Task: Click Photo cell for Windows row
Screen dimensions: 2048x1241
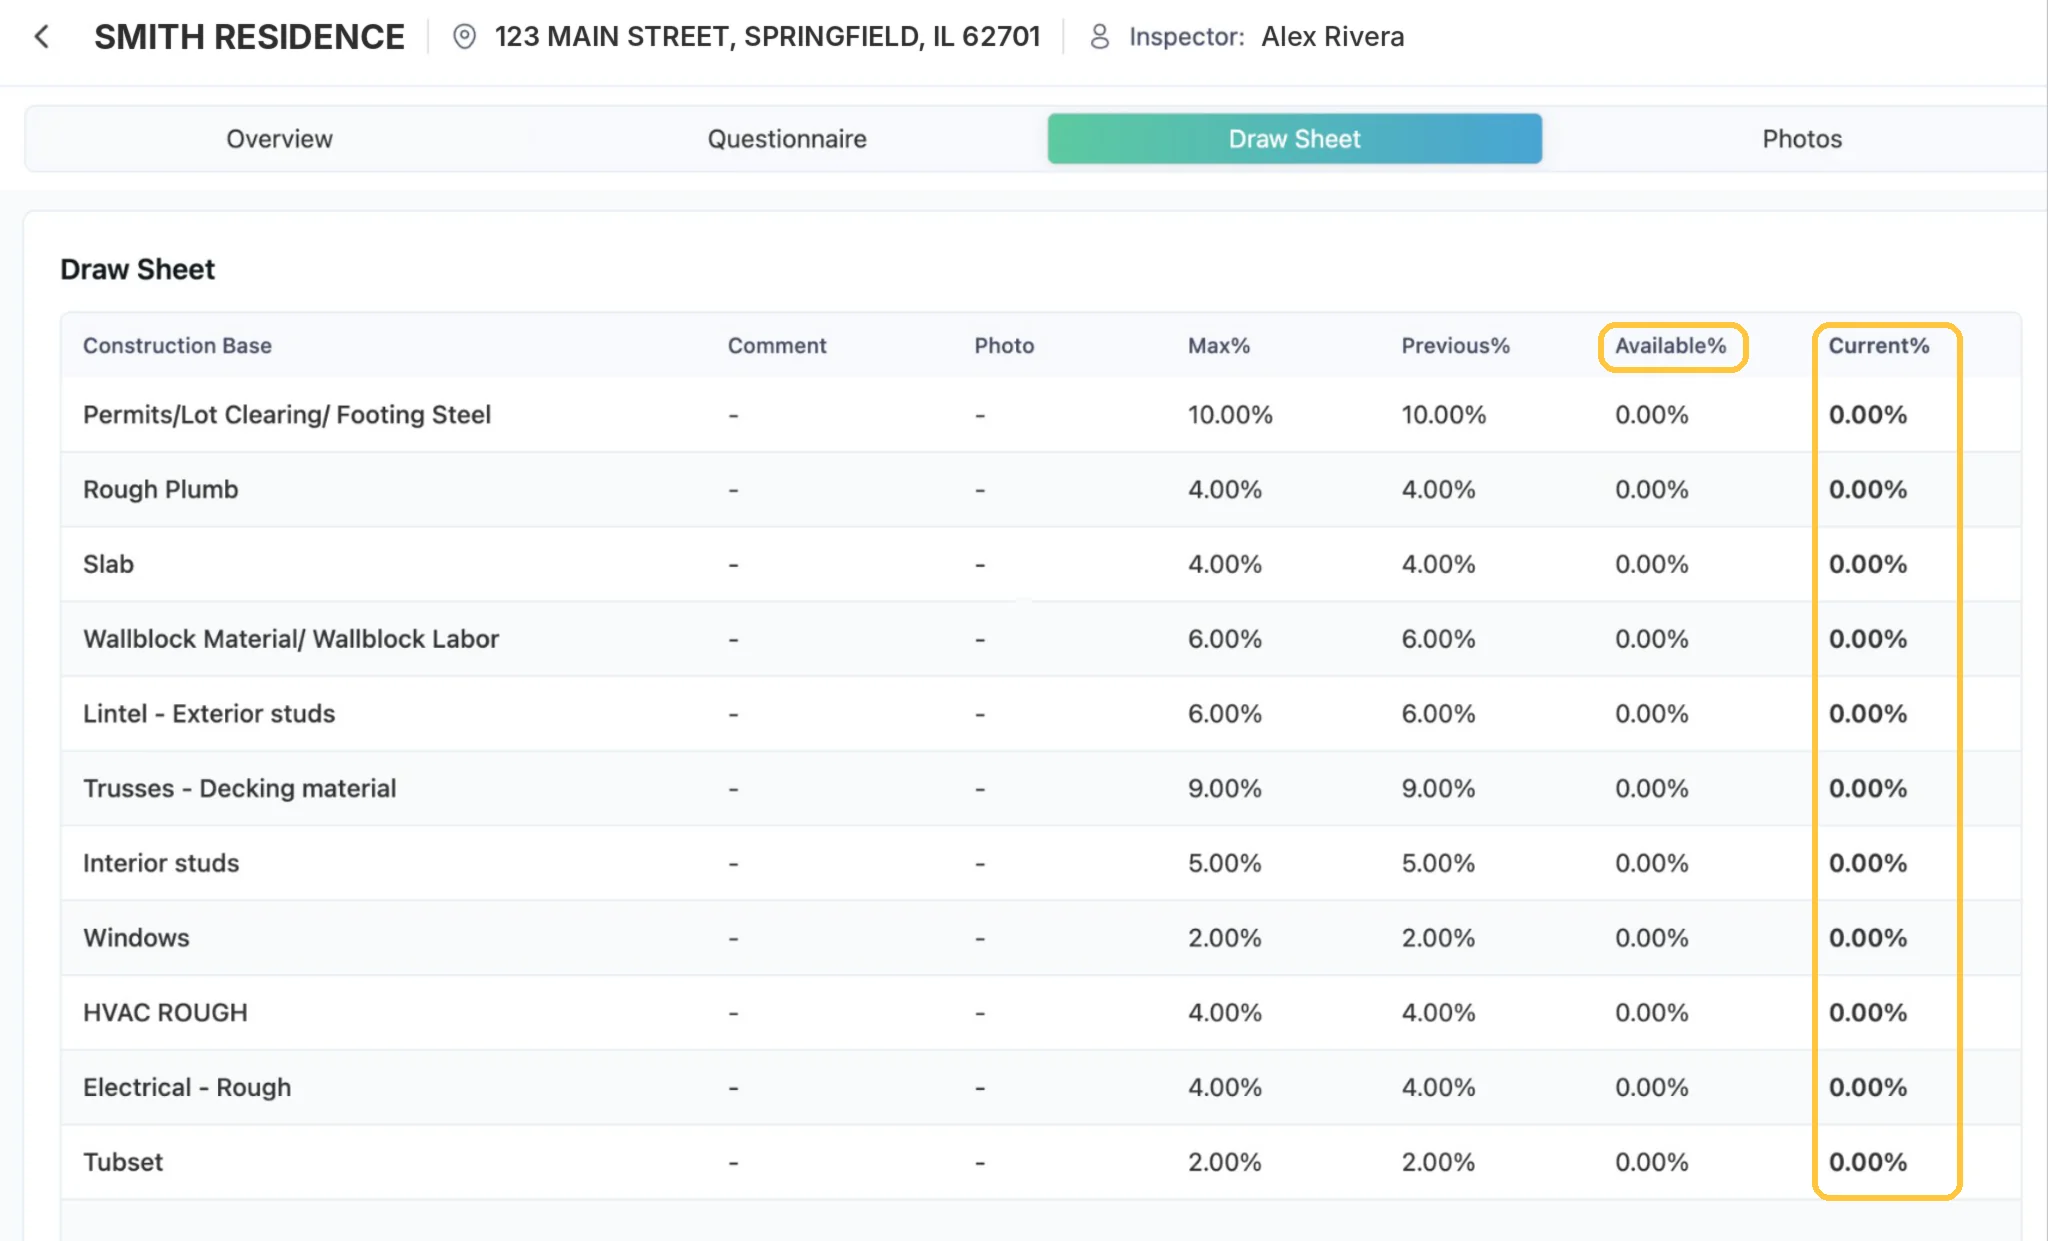Action: click(x=980, y=938)
